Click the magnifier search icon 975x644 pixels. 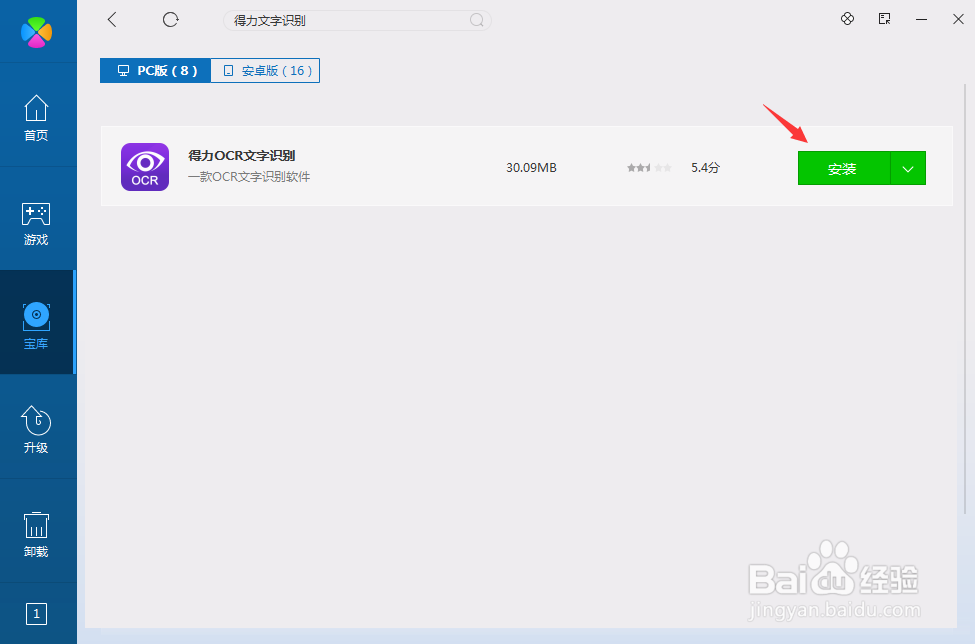[x=476, y=21]
